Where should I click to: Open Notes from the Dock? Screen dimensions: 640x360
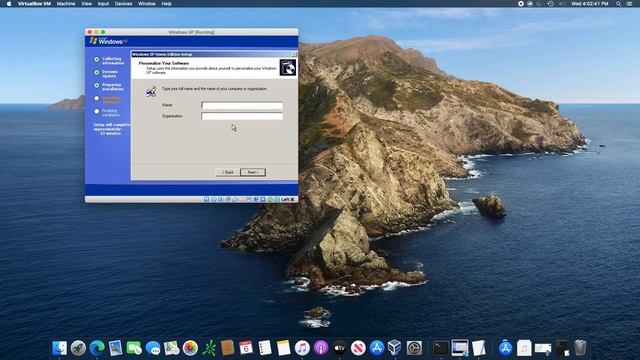(283, 348)
